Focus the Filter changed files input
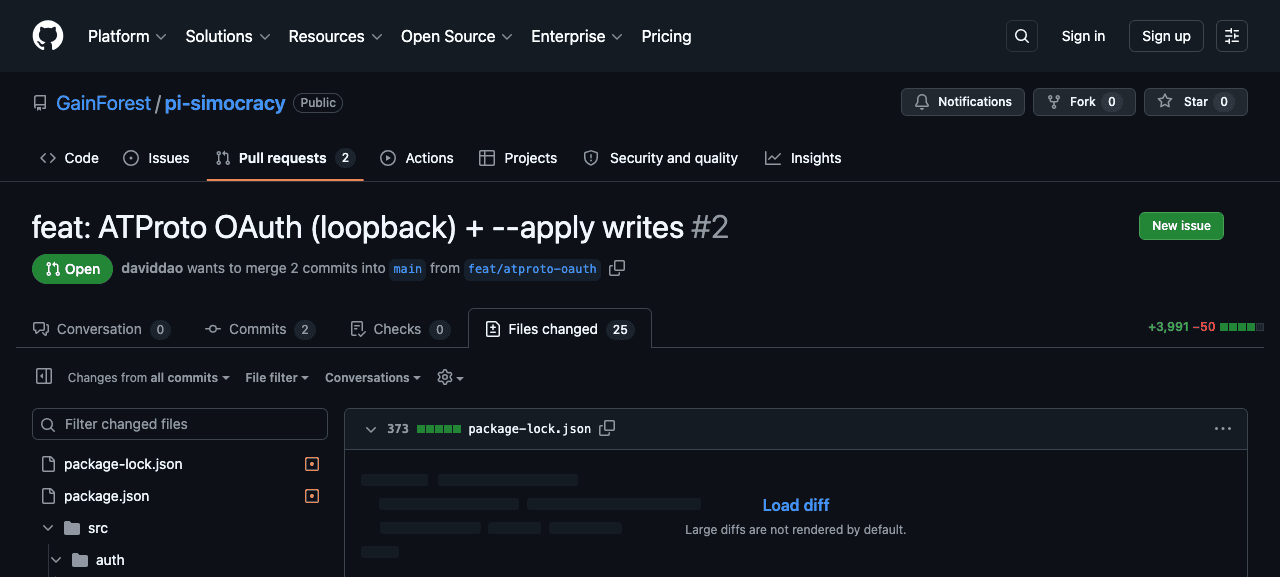Viewport: 1280px width, 577px height. [180, 424]
